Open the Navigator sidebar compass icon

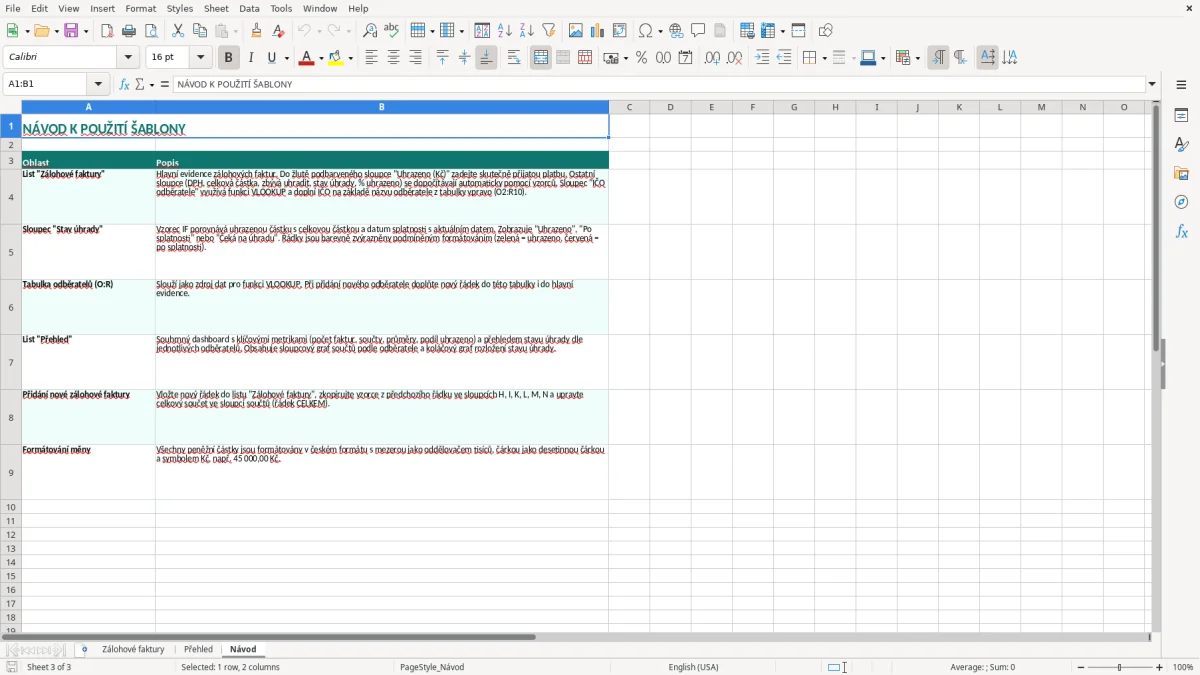coord(1181,202)
